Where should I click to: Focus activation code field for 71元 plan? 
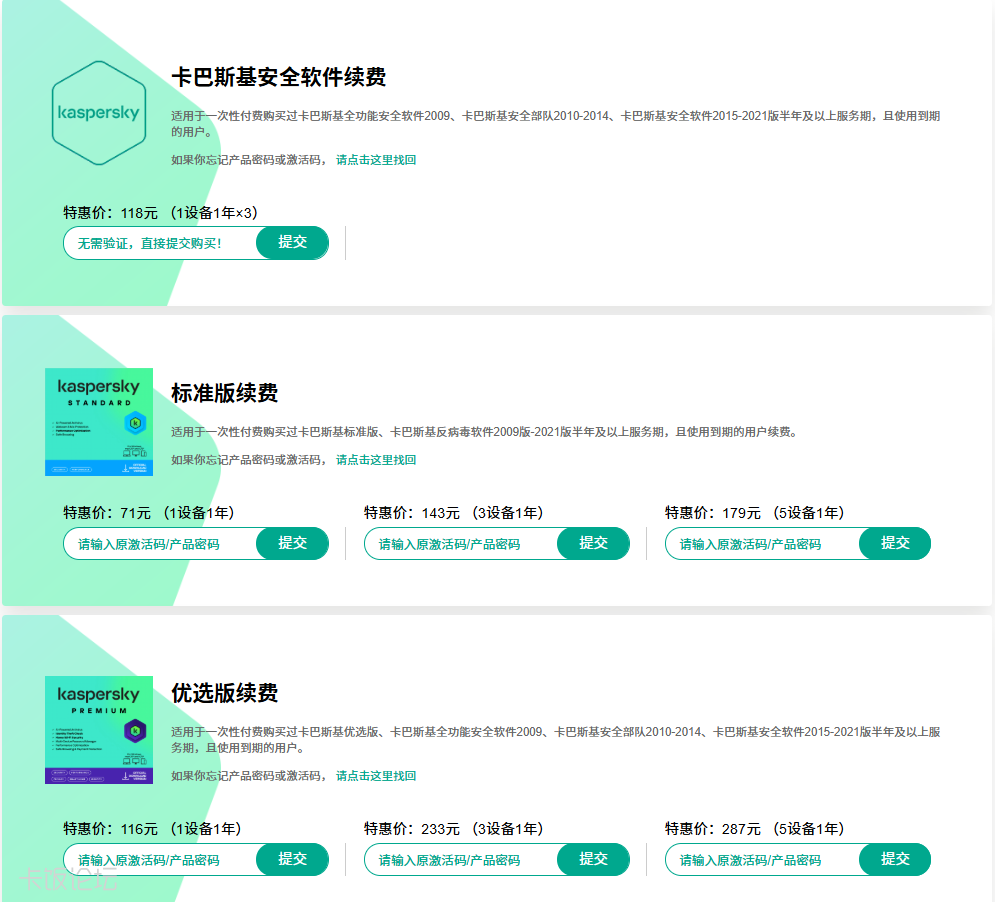pos(160,544)
